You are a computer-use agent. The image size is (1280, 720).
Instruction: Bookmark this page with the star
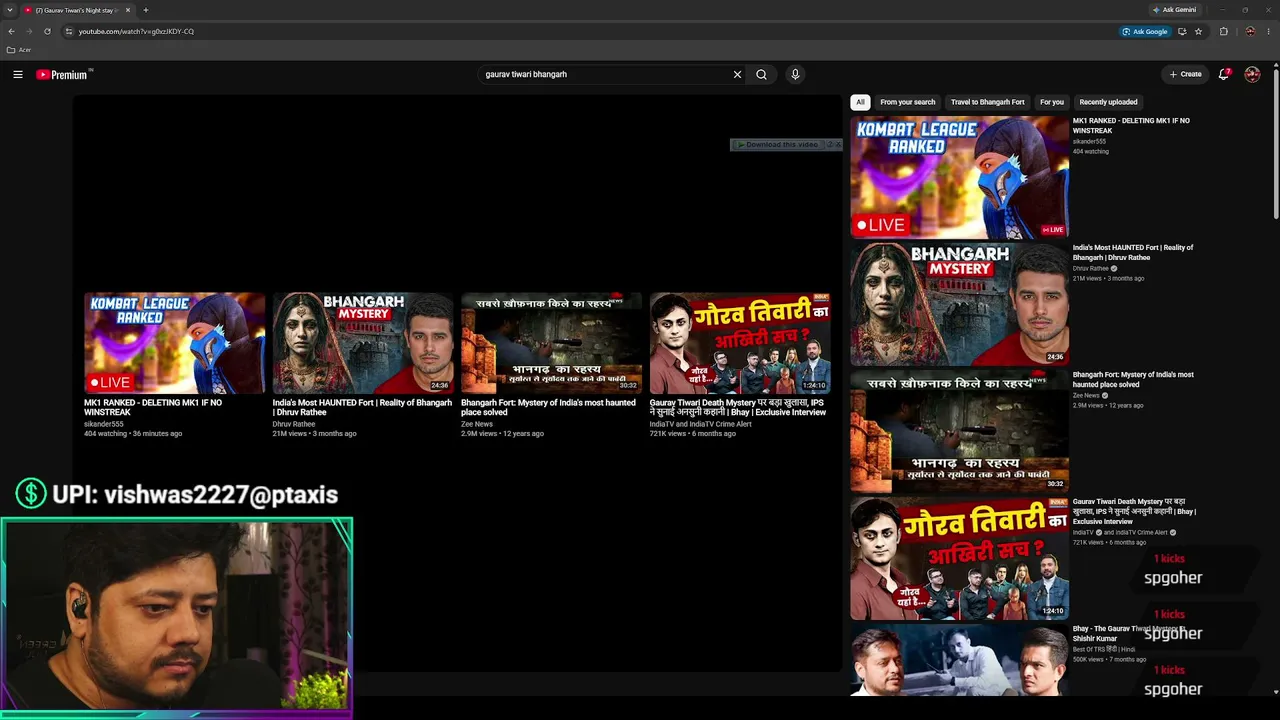click(1198, 31)
